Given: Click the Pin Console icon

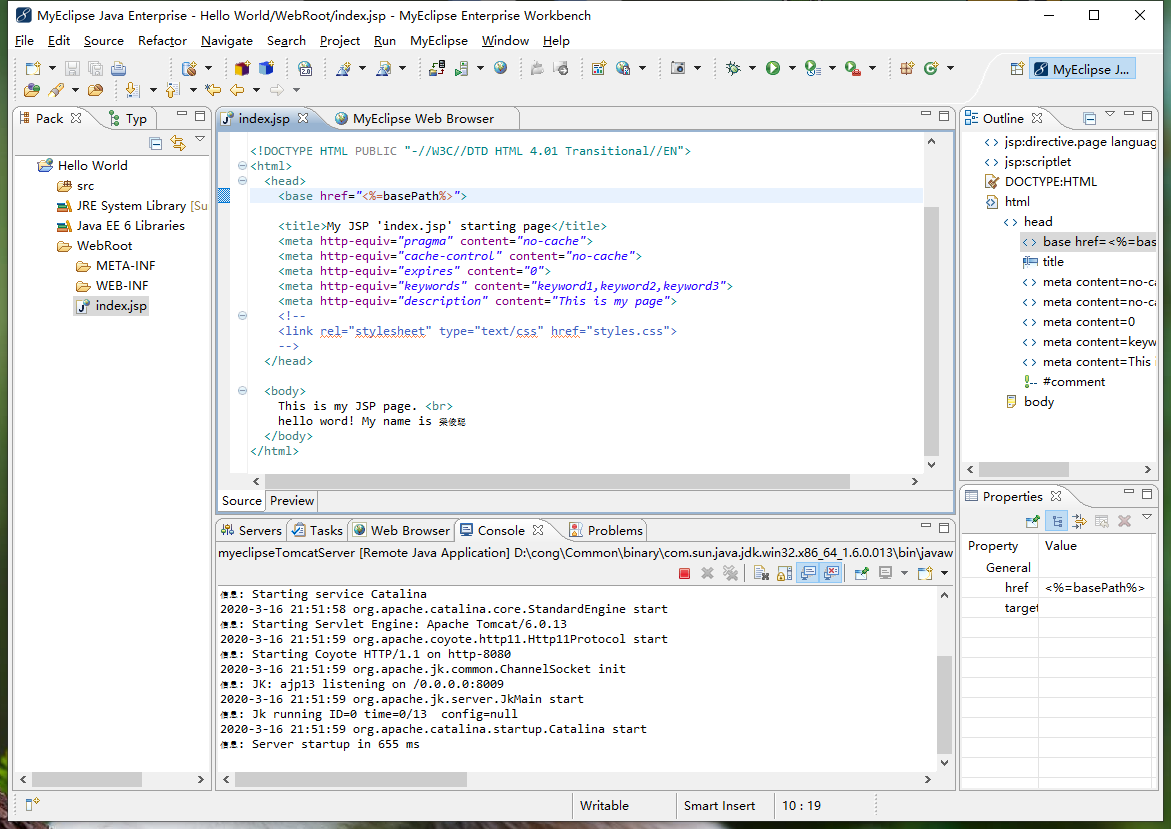Looking at the screenshot, I should pyautogui.click(x=860, y=573).
